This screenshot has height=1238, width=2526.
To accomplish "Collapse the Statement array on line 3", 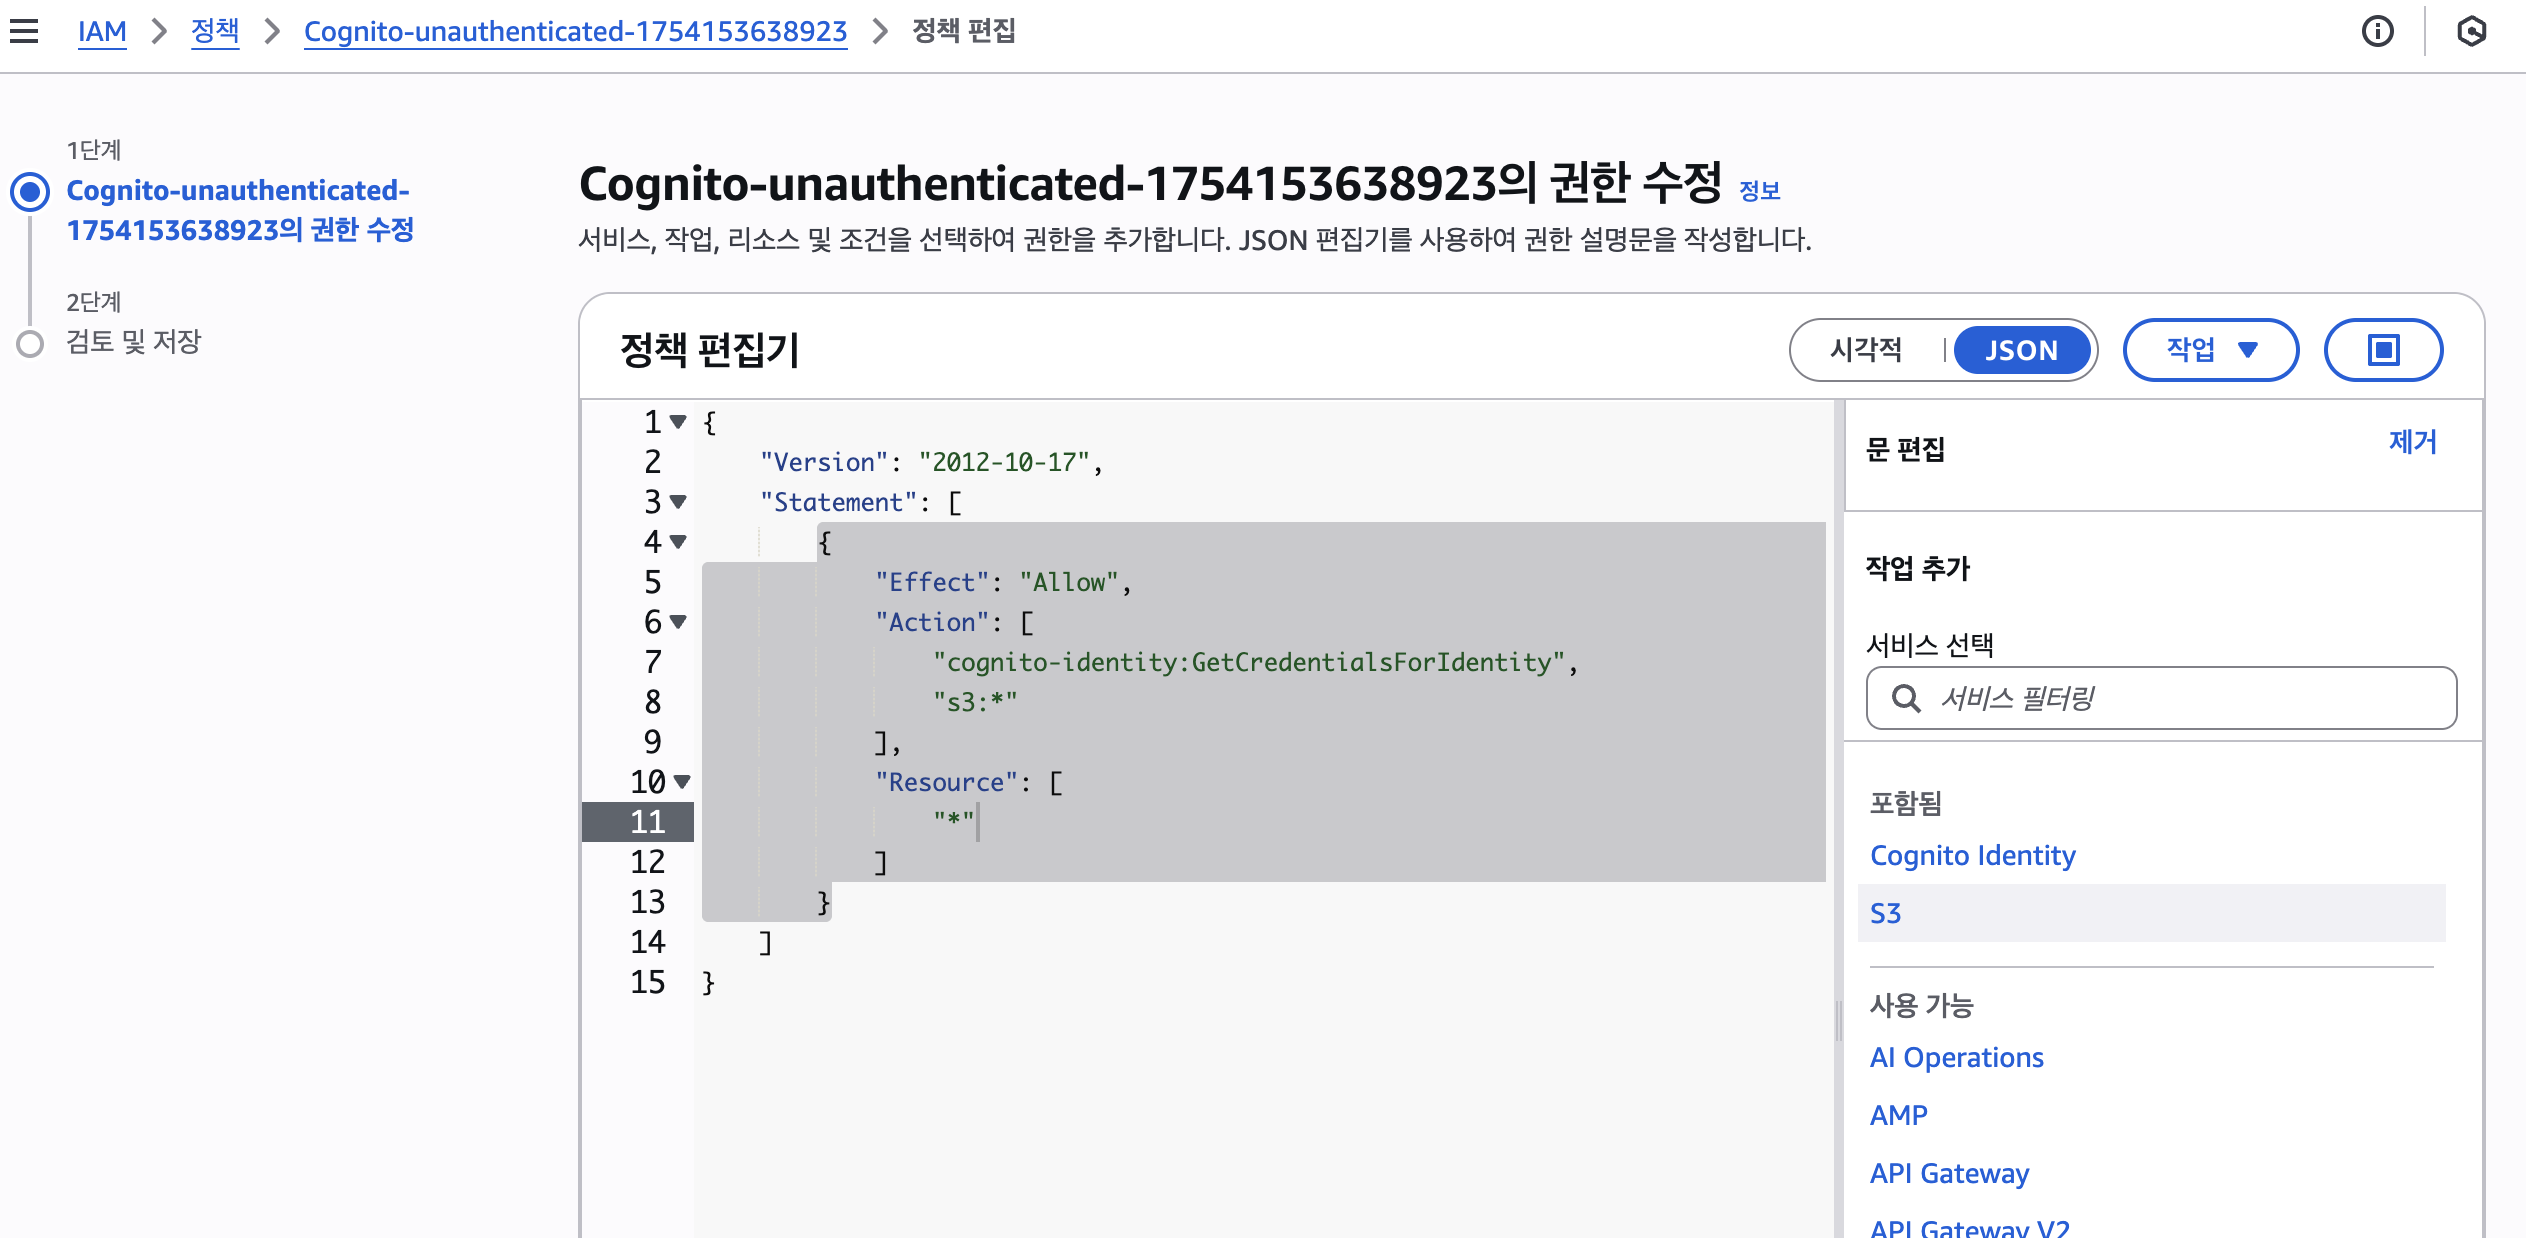I will (x=678, y=502).
